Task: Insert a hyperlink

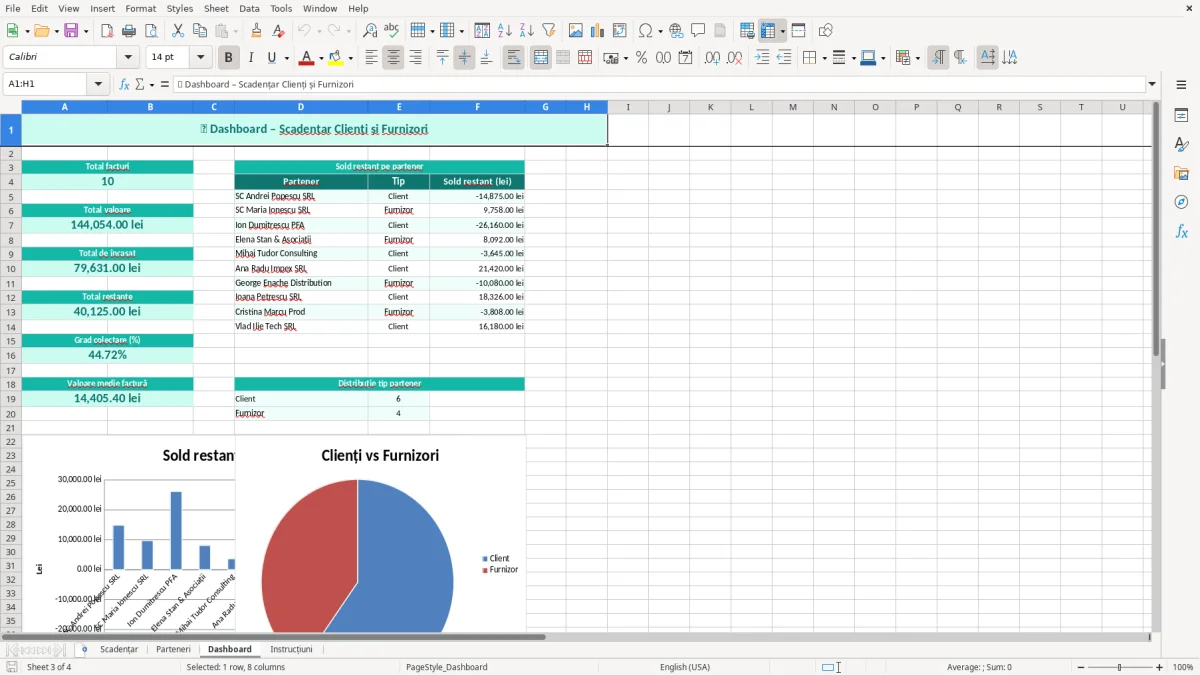Action: [x=676, y=31]
